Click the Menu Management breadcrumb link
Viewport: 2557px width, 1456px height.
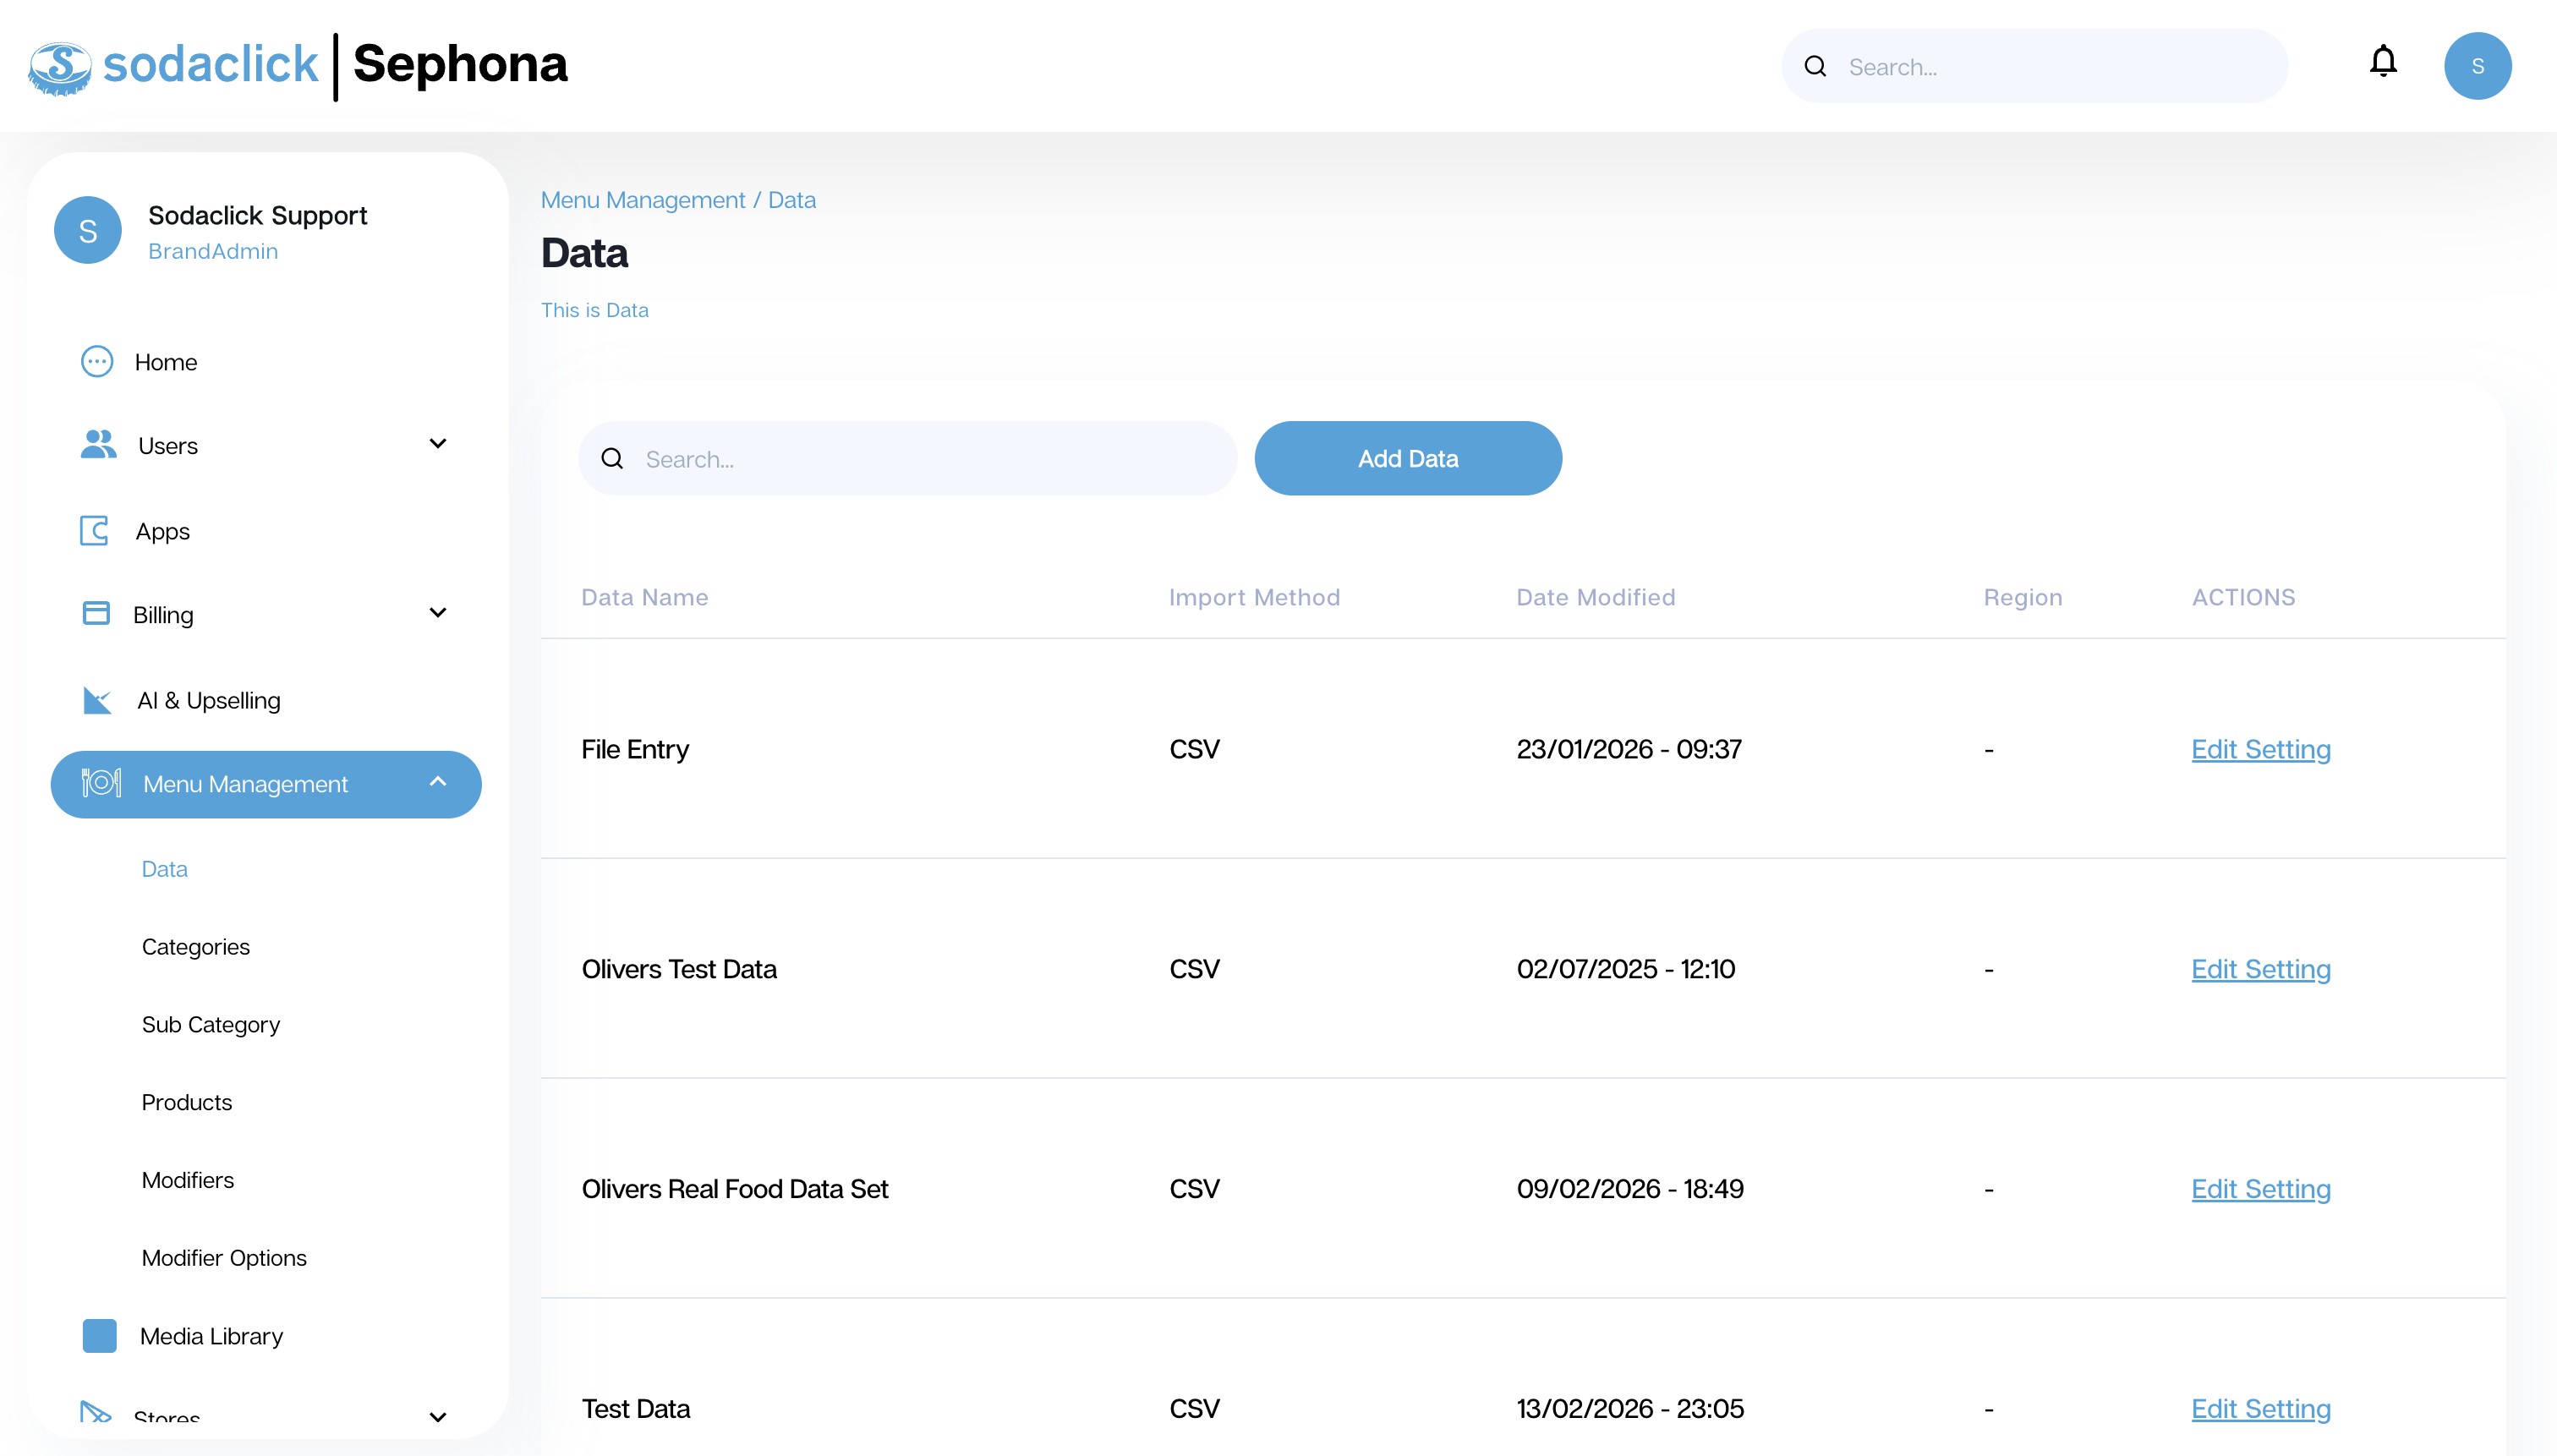coord(643,200)
